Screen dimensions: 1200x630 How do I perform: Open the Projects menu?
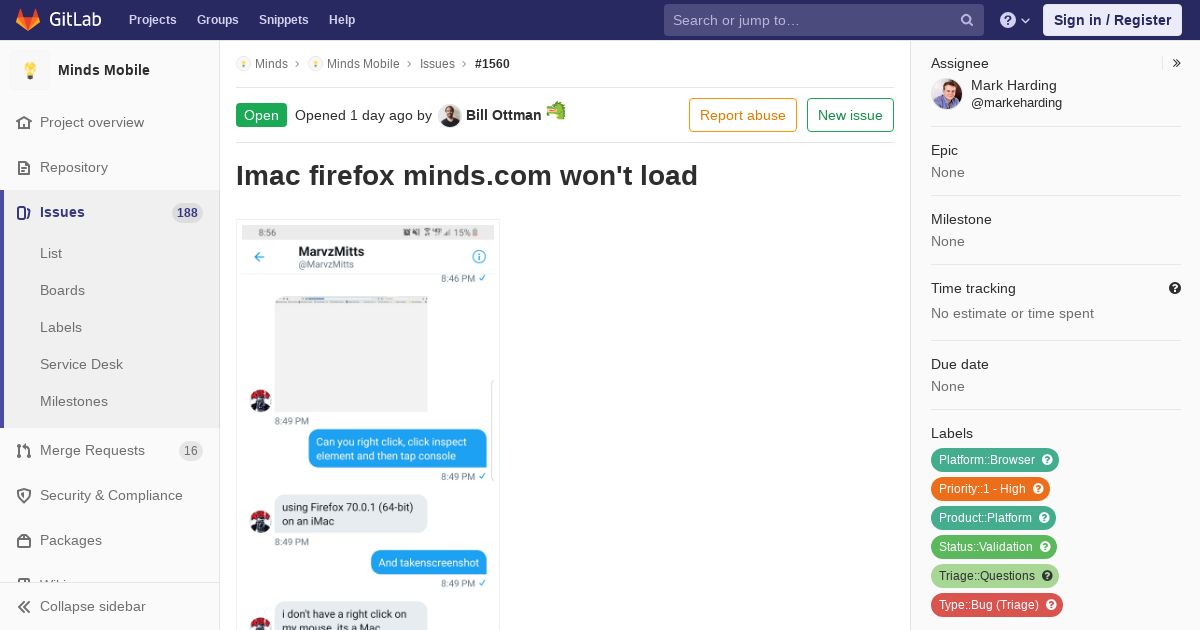[x=152, y=20]
